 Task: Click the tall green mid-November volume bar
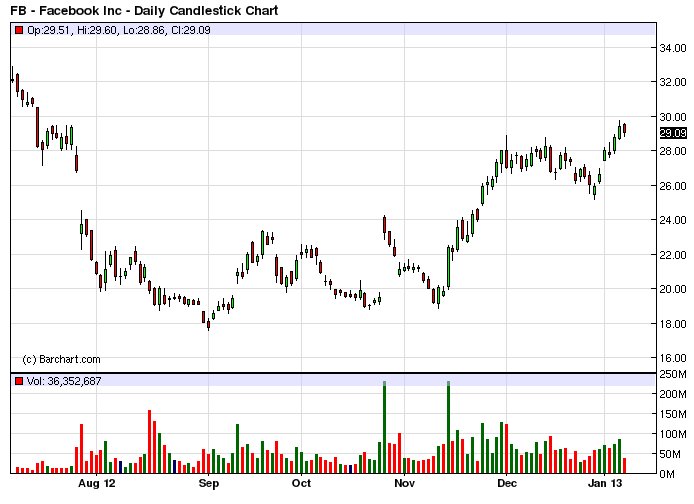click(x=448, y=427)
